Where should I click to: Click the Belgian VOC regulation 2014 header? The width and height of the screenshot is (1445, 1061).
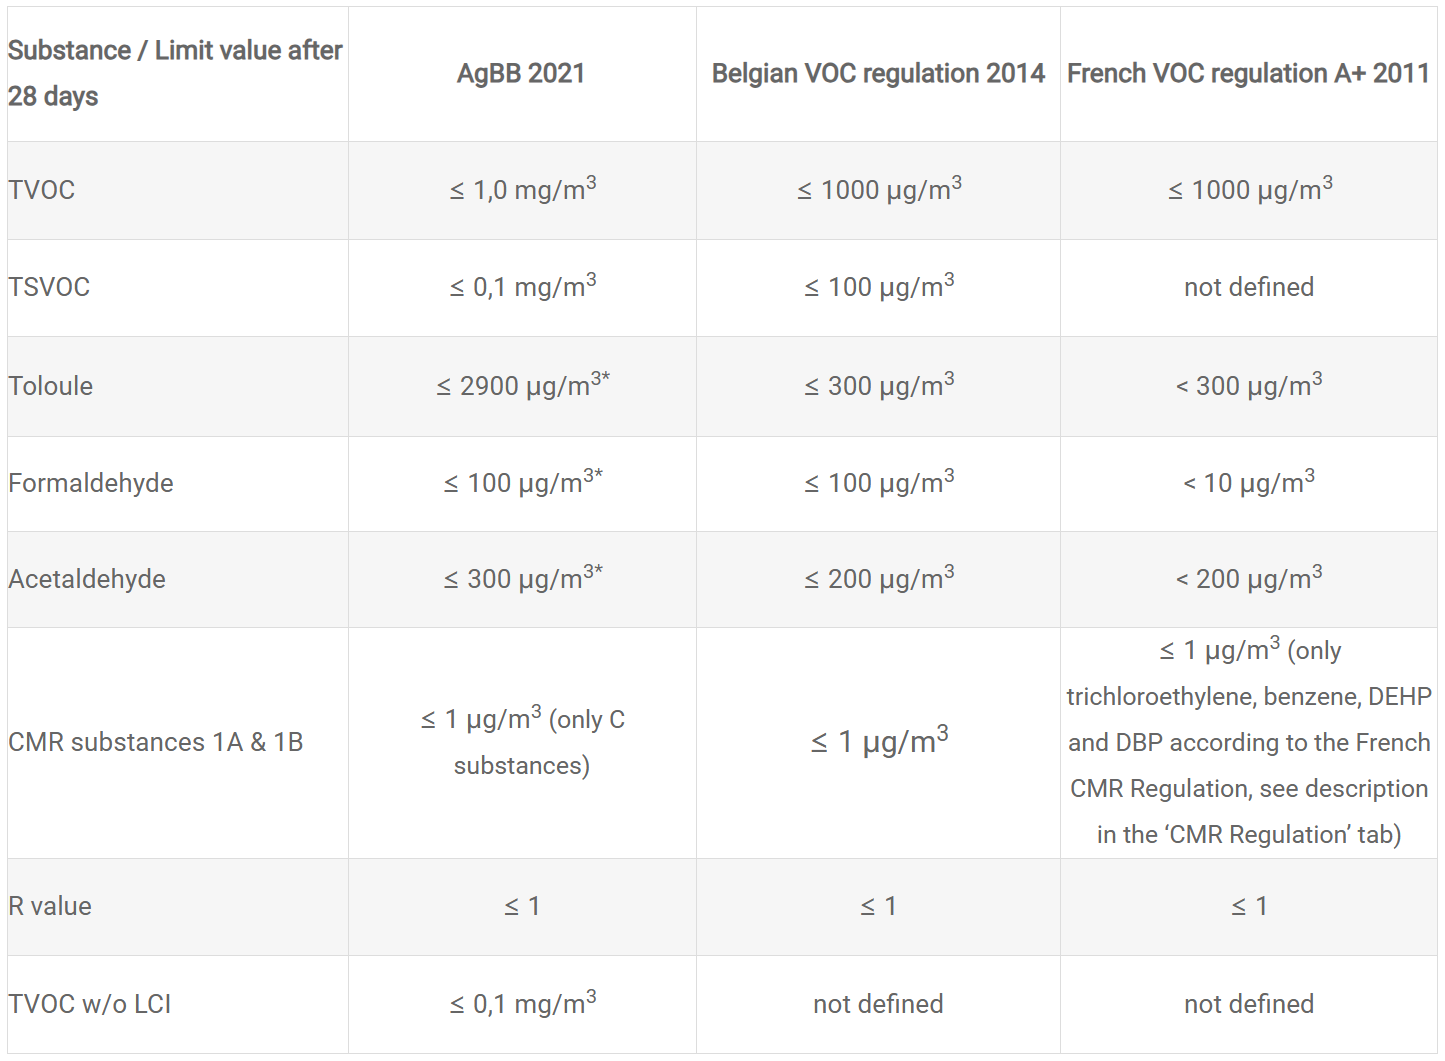coord(878,73)
